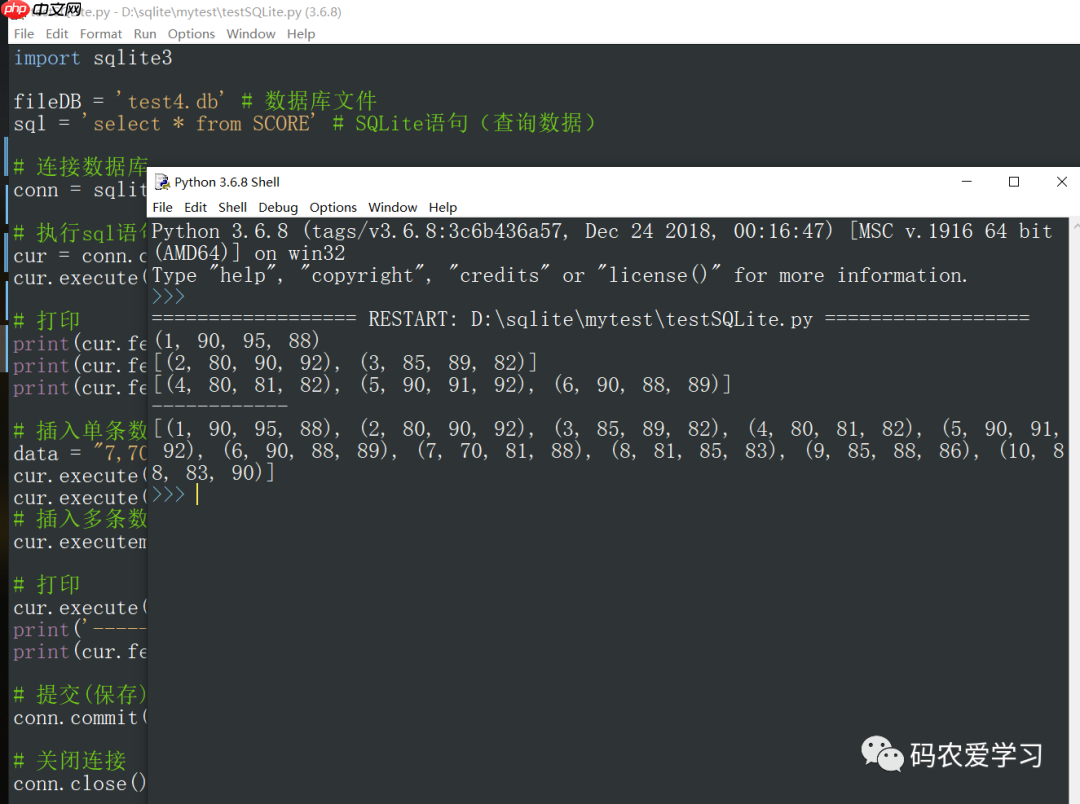
Task: Open Edit menu in Python Shell
Action: click(195, 207)
